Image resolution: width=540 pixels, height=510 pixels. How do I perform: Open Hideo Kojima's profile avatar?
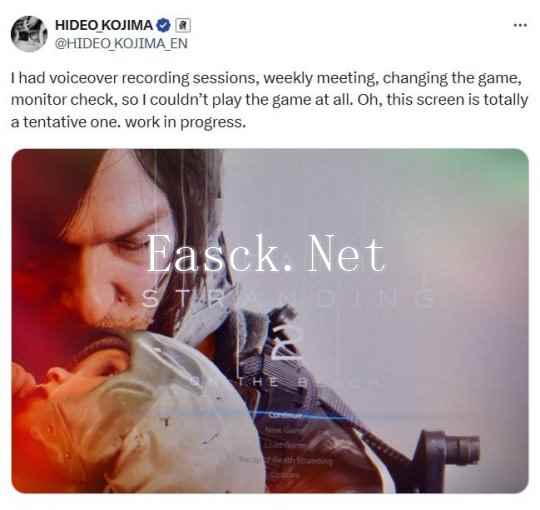(29, 34)
